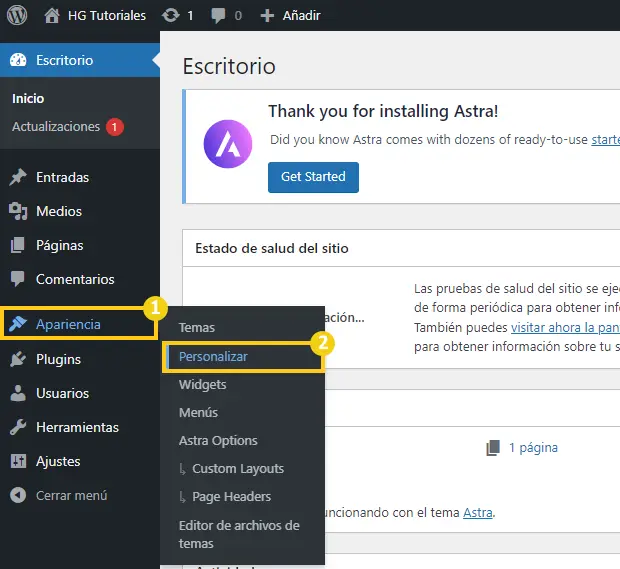Click the paintbrush icon for Apariencia
The image size is (620, 569).
[18, 324]
